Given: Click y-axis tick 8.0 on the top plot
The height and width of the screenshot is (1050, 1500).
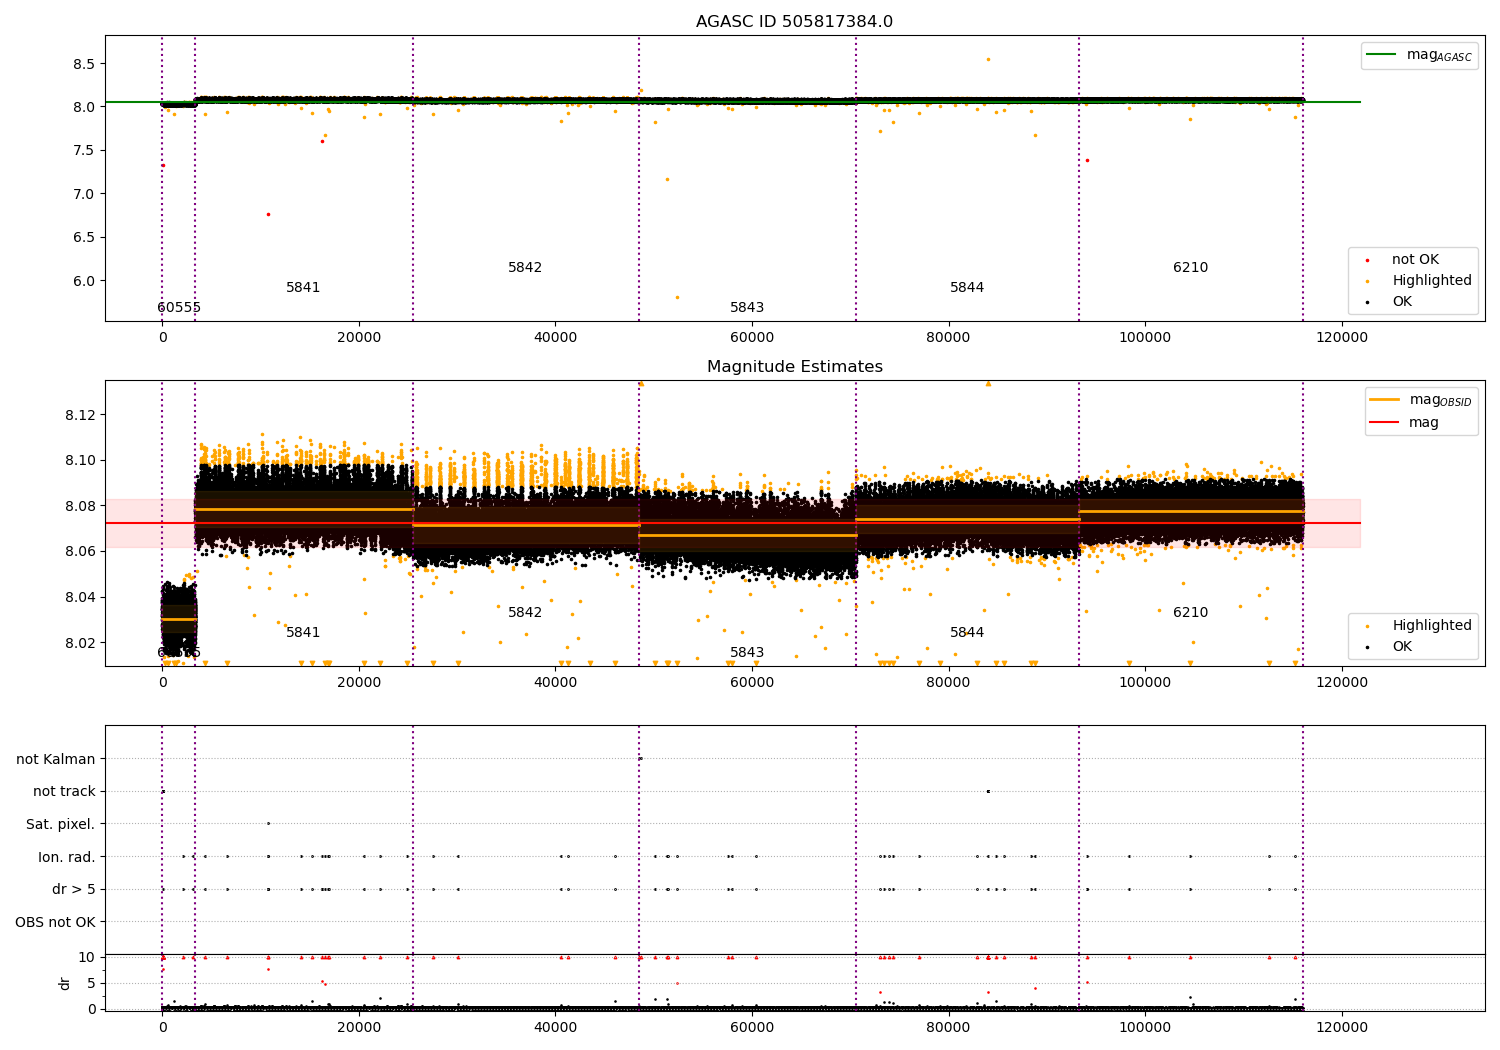Looking at the screenshot, I should coord(84,107).
